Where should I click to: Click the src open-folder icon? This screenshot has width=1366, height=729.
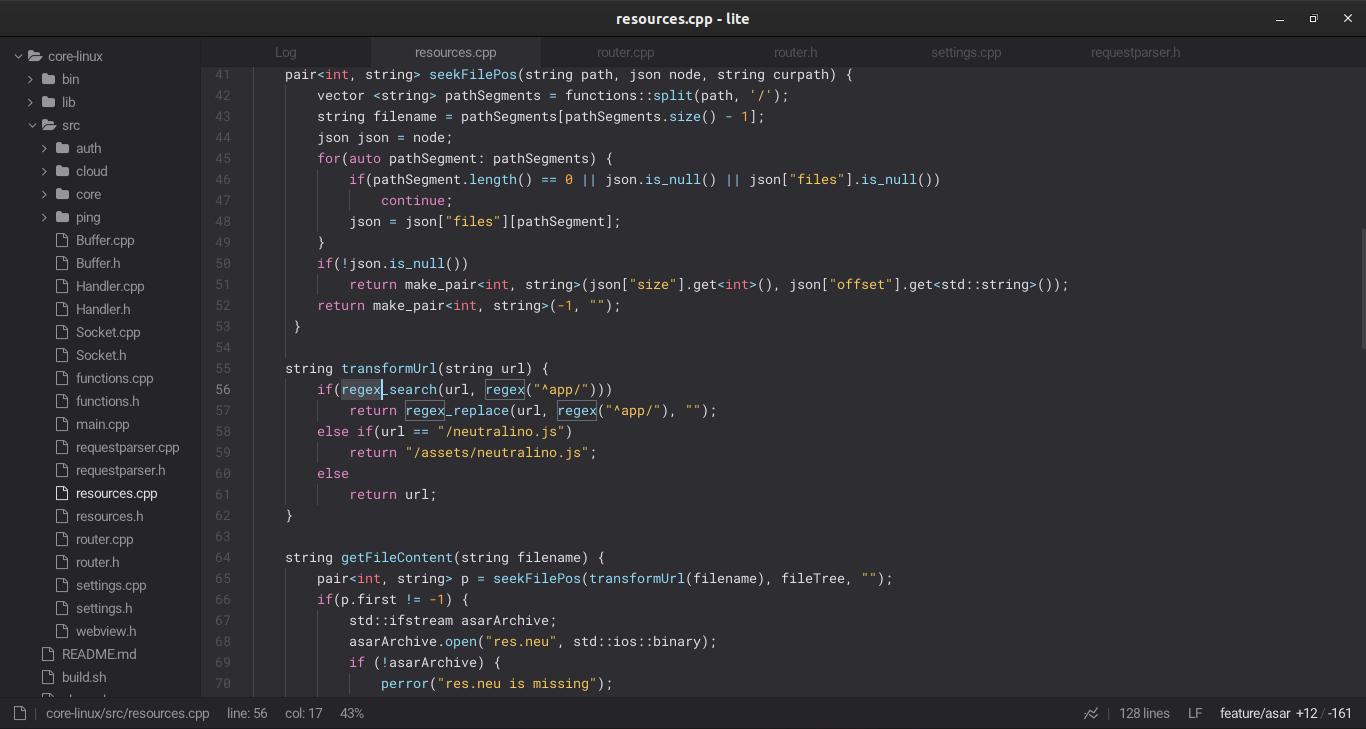[48, 125]
